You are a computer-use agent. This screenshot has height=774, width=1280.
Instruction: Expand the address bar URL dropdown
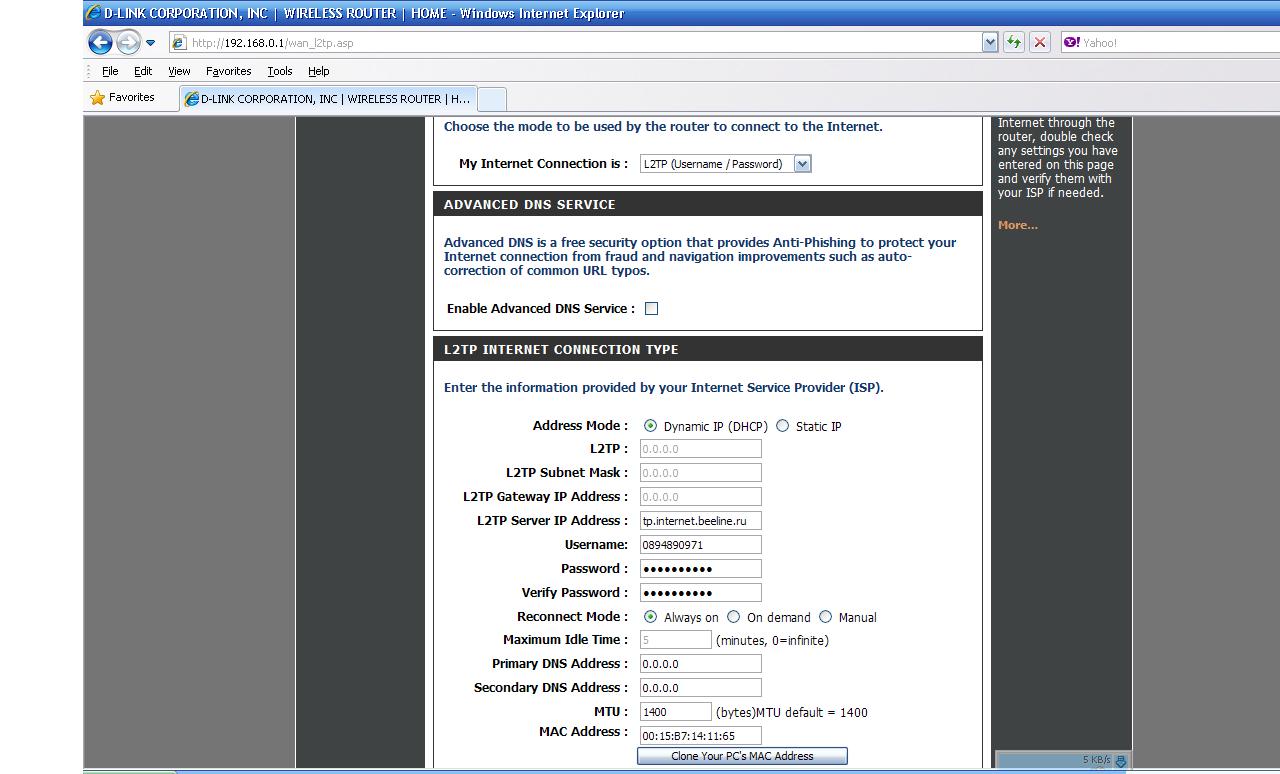[x=990, y=42]
